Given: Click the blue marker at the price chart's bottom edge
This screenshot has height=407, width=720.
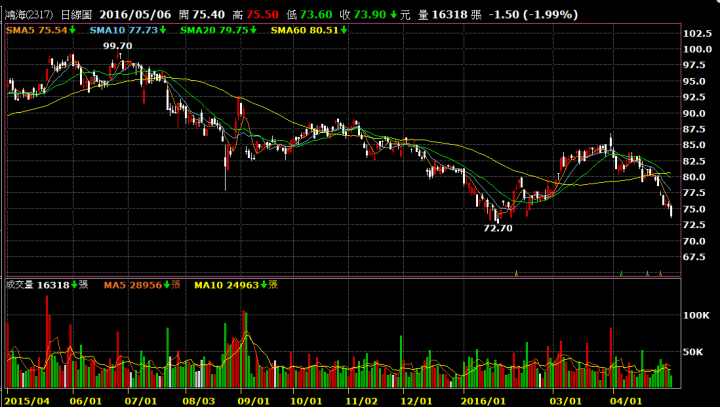Looking at the screenshot, I should point(647,273).
